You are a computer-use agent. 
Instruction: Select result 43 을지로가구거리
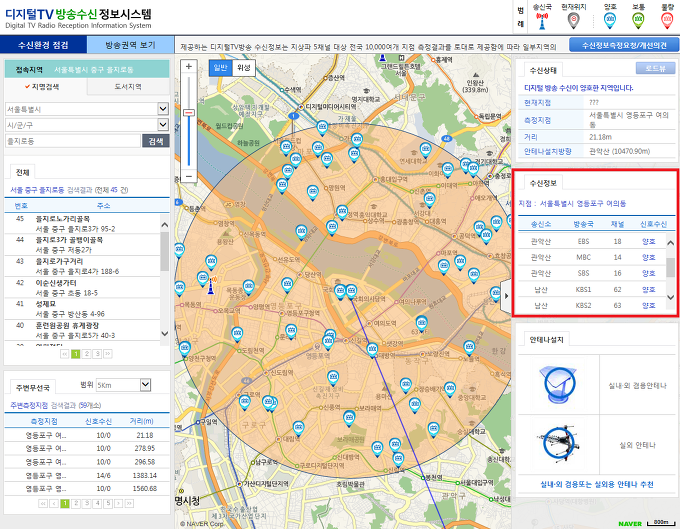click(x=82, y=266)
